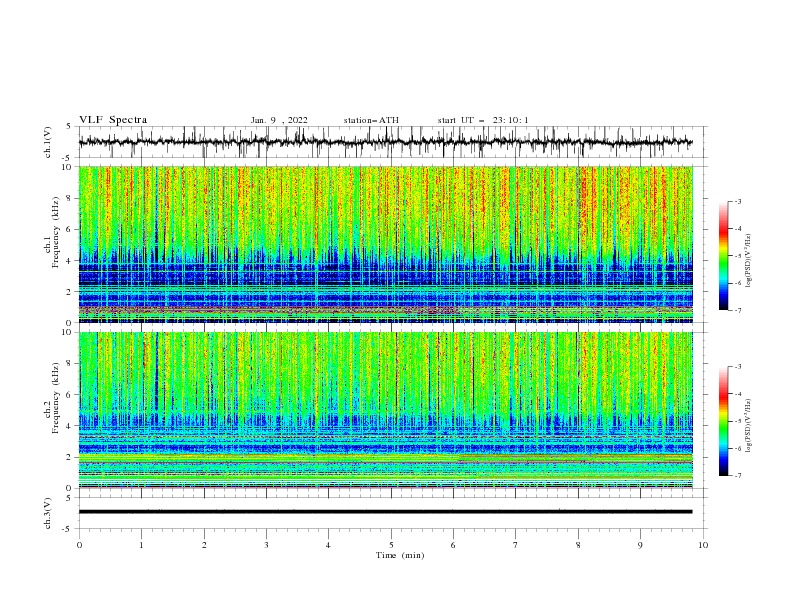
Task: Select the "start UT = 23:10:1" text
Action: tap(483, 120)
